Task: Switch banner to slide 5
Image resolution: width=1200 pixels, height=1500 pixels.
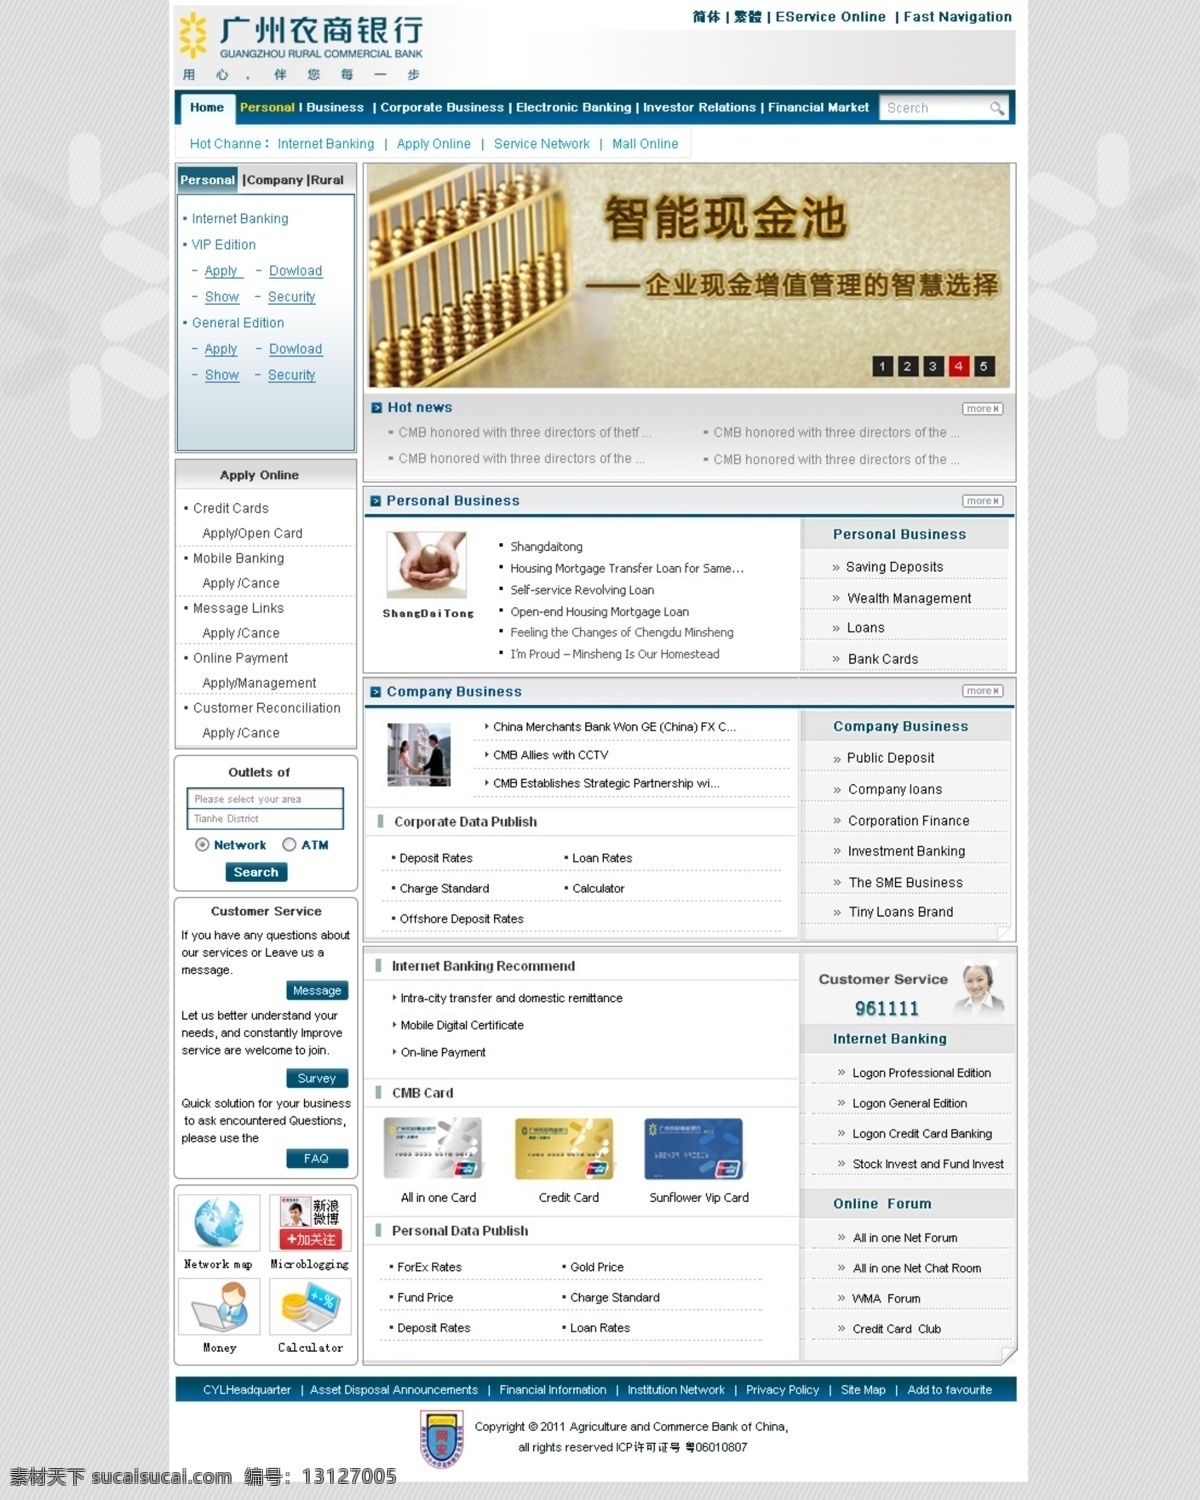Action: 984,367
